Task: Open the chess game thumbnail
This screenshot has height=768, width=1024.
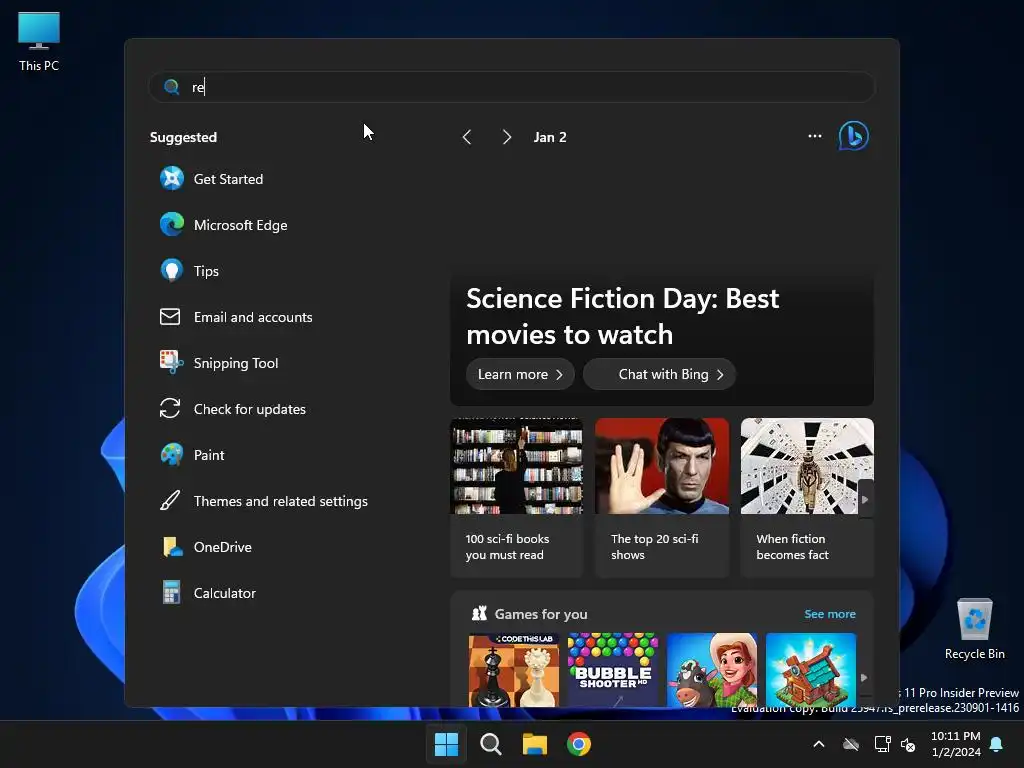Action: click(513, 670)
